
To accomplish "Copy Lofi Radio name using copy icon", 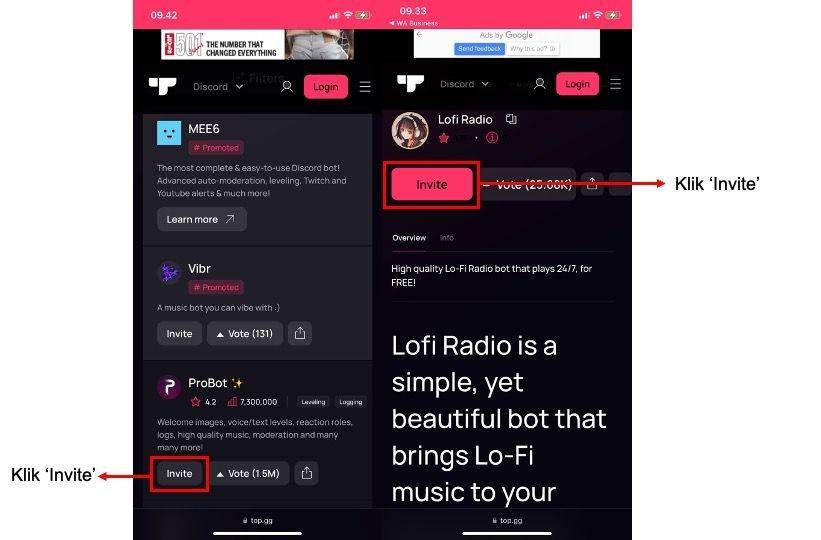I will point(511,119).
